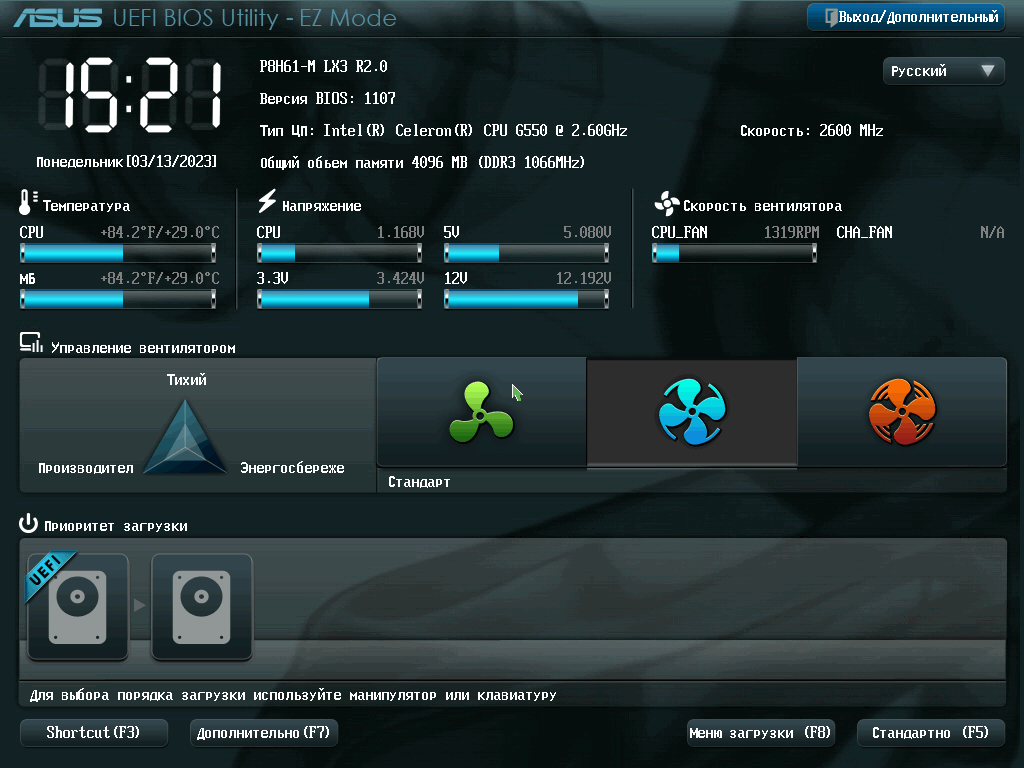The image size is (1024, 768).
Task: Open the Русский language dropdown
Action: 944,71
